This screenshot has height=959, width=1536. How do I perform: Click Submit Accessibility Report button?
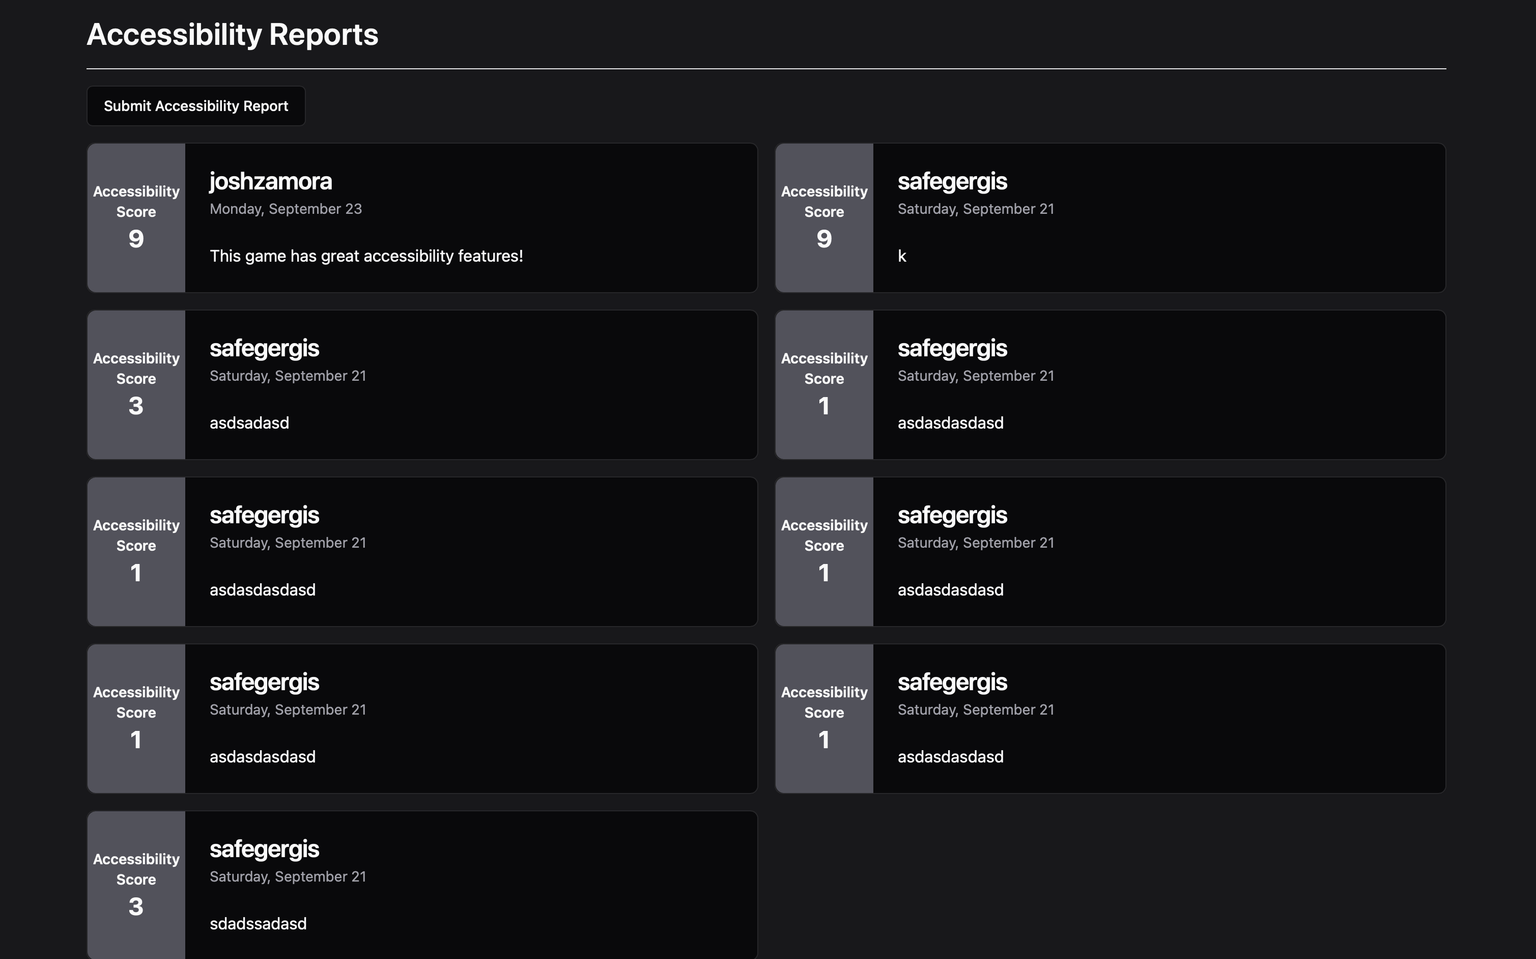pos(196,106)
